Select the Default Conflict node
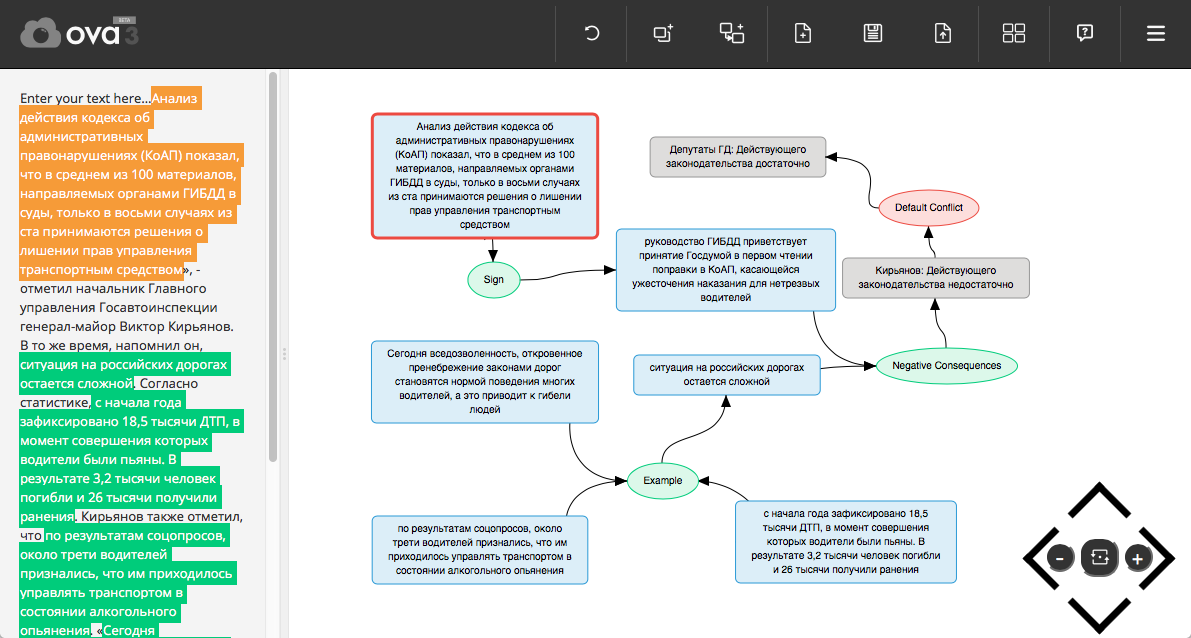 pyautogui.click(x=928, y=207)
